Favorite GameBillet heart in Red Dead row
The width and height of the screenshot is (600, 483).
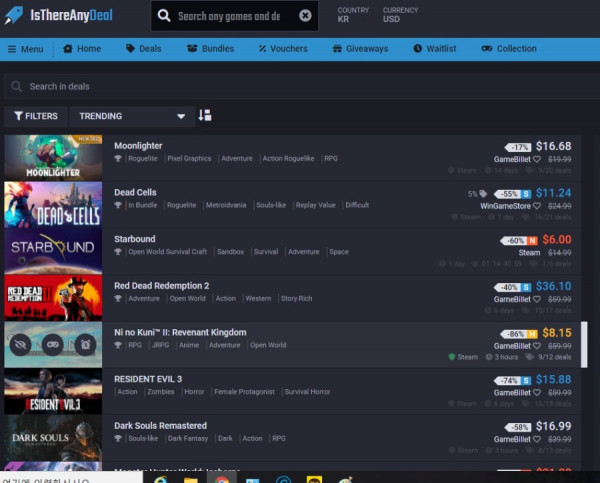537,299
